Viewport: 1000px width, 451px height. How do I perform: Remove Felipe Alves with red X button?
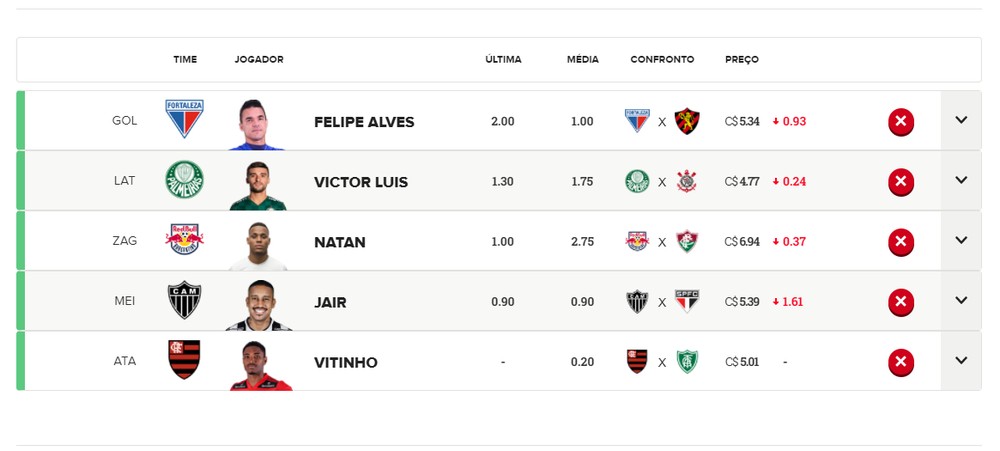click(x=901, y=121)
